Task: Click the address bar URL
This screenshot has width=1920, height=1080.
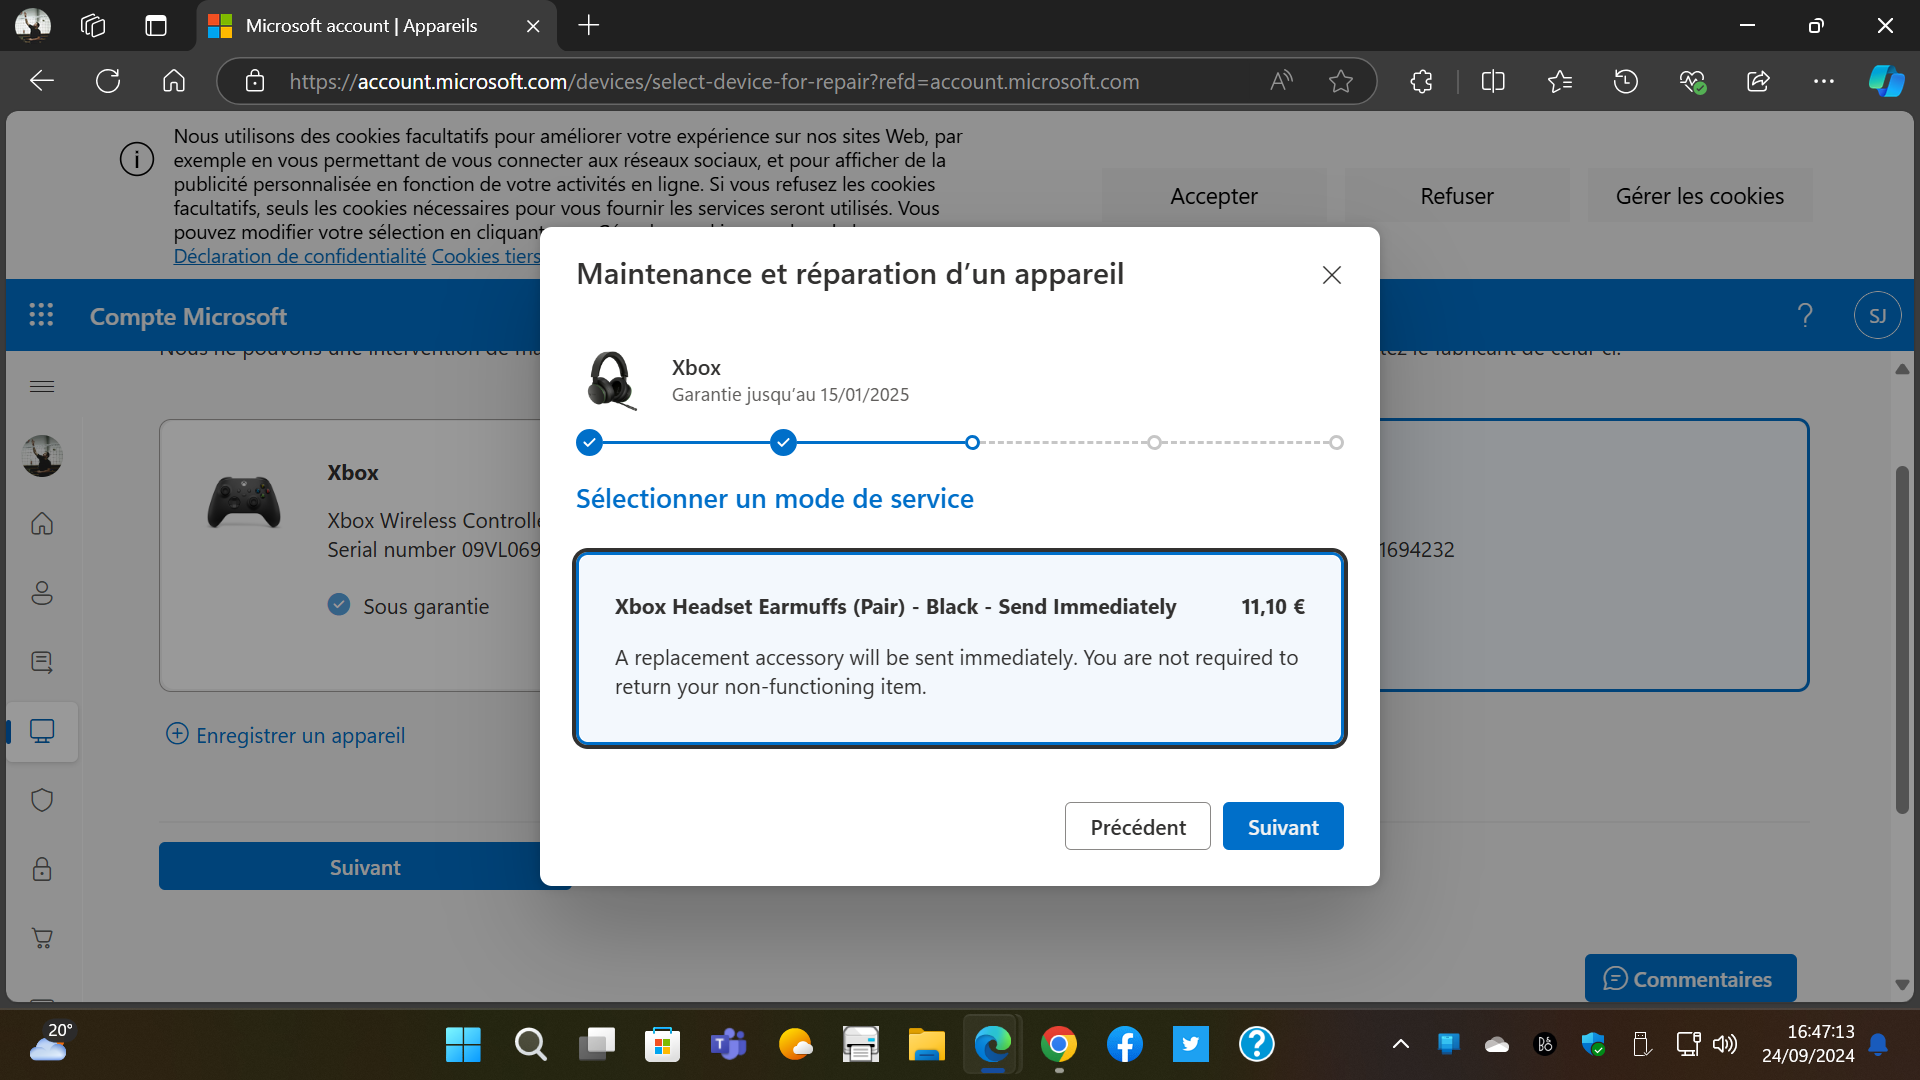Action: point(714,82)
